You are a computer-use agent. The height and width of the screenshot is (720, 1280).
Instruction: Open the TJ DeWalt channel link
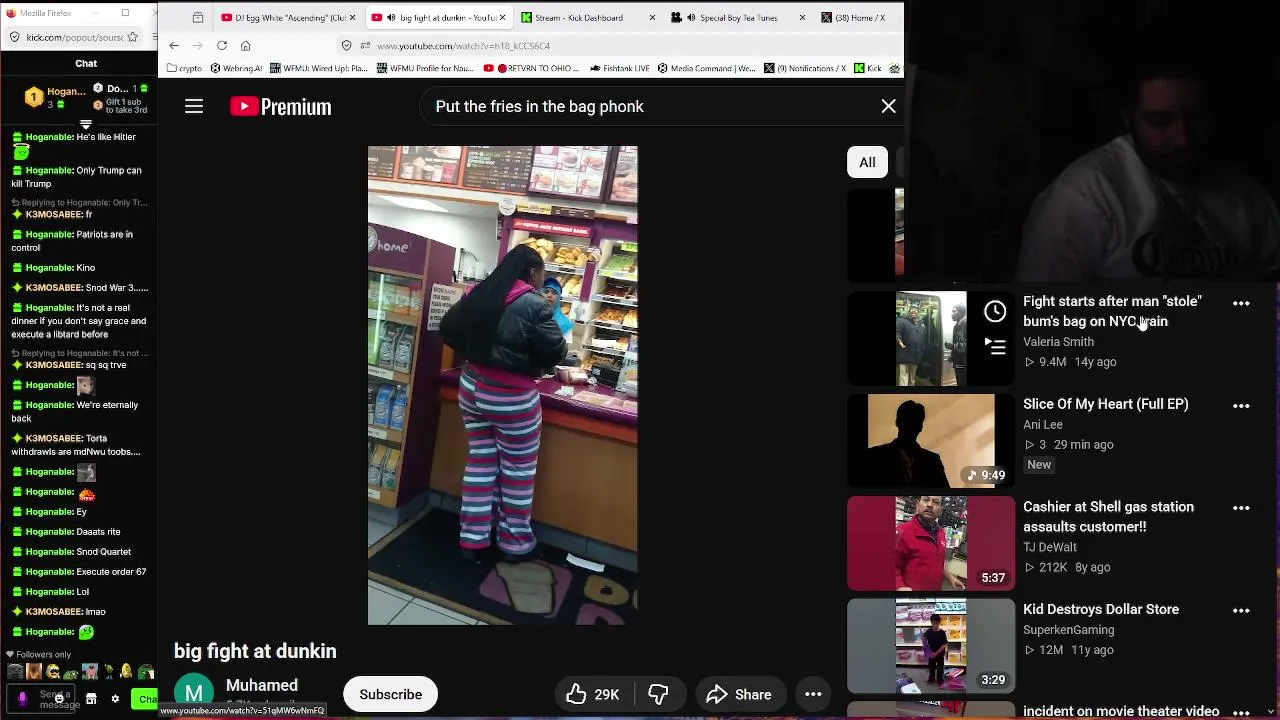coord(1050,547)
